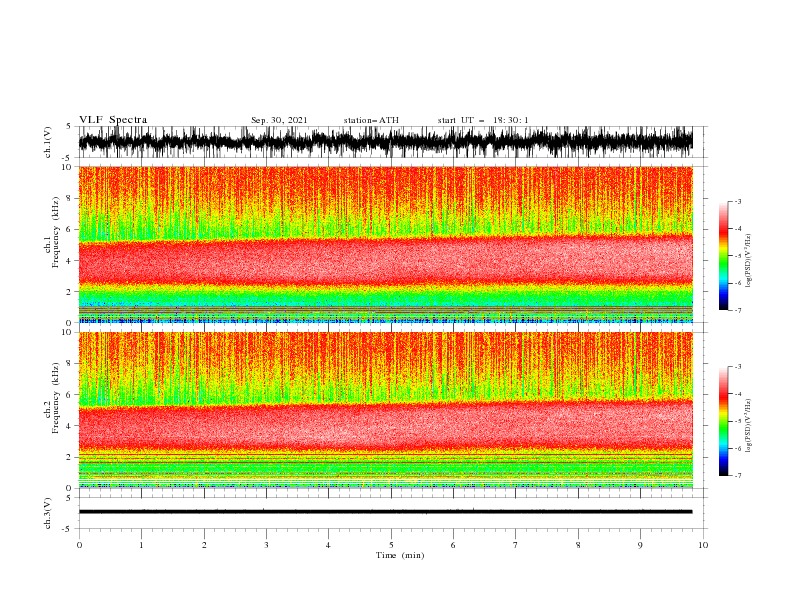
Task: Click the time axis tick label '3'
Action: coord(266,545)
